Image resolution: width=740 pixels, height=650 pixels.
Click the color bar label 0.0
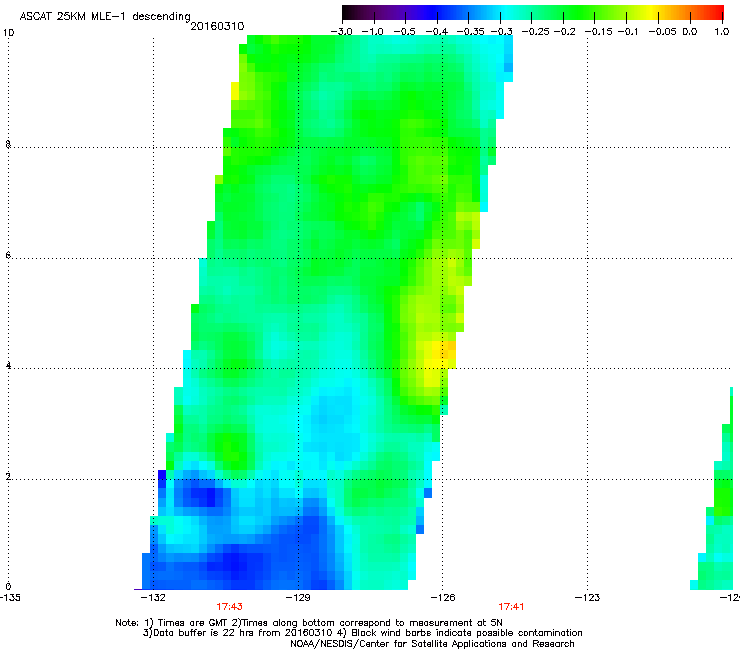[690, 32]
